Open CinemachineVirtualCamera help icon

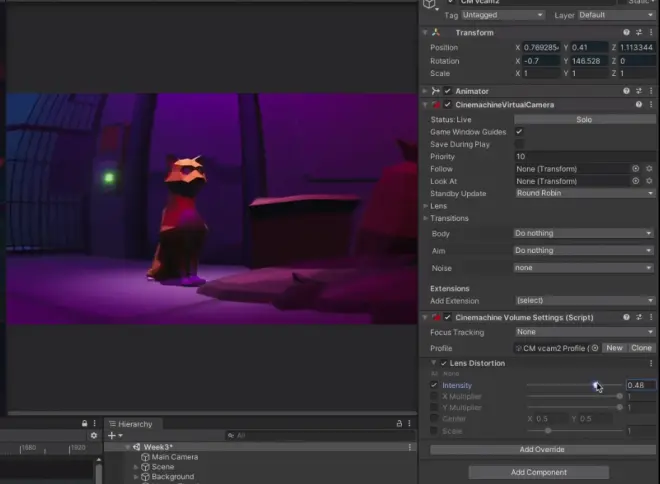coord(639,104)
